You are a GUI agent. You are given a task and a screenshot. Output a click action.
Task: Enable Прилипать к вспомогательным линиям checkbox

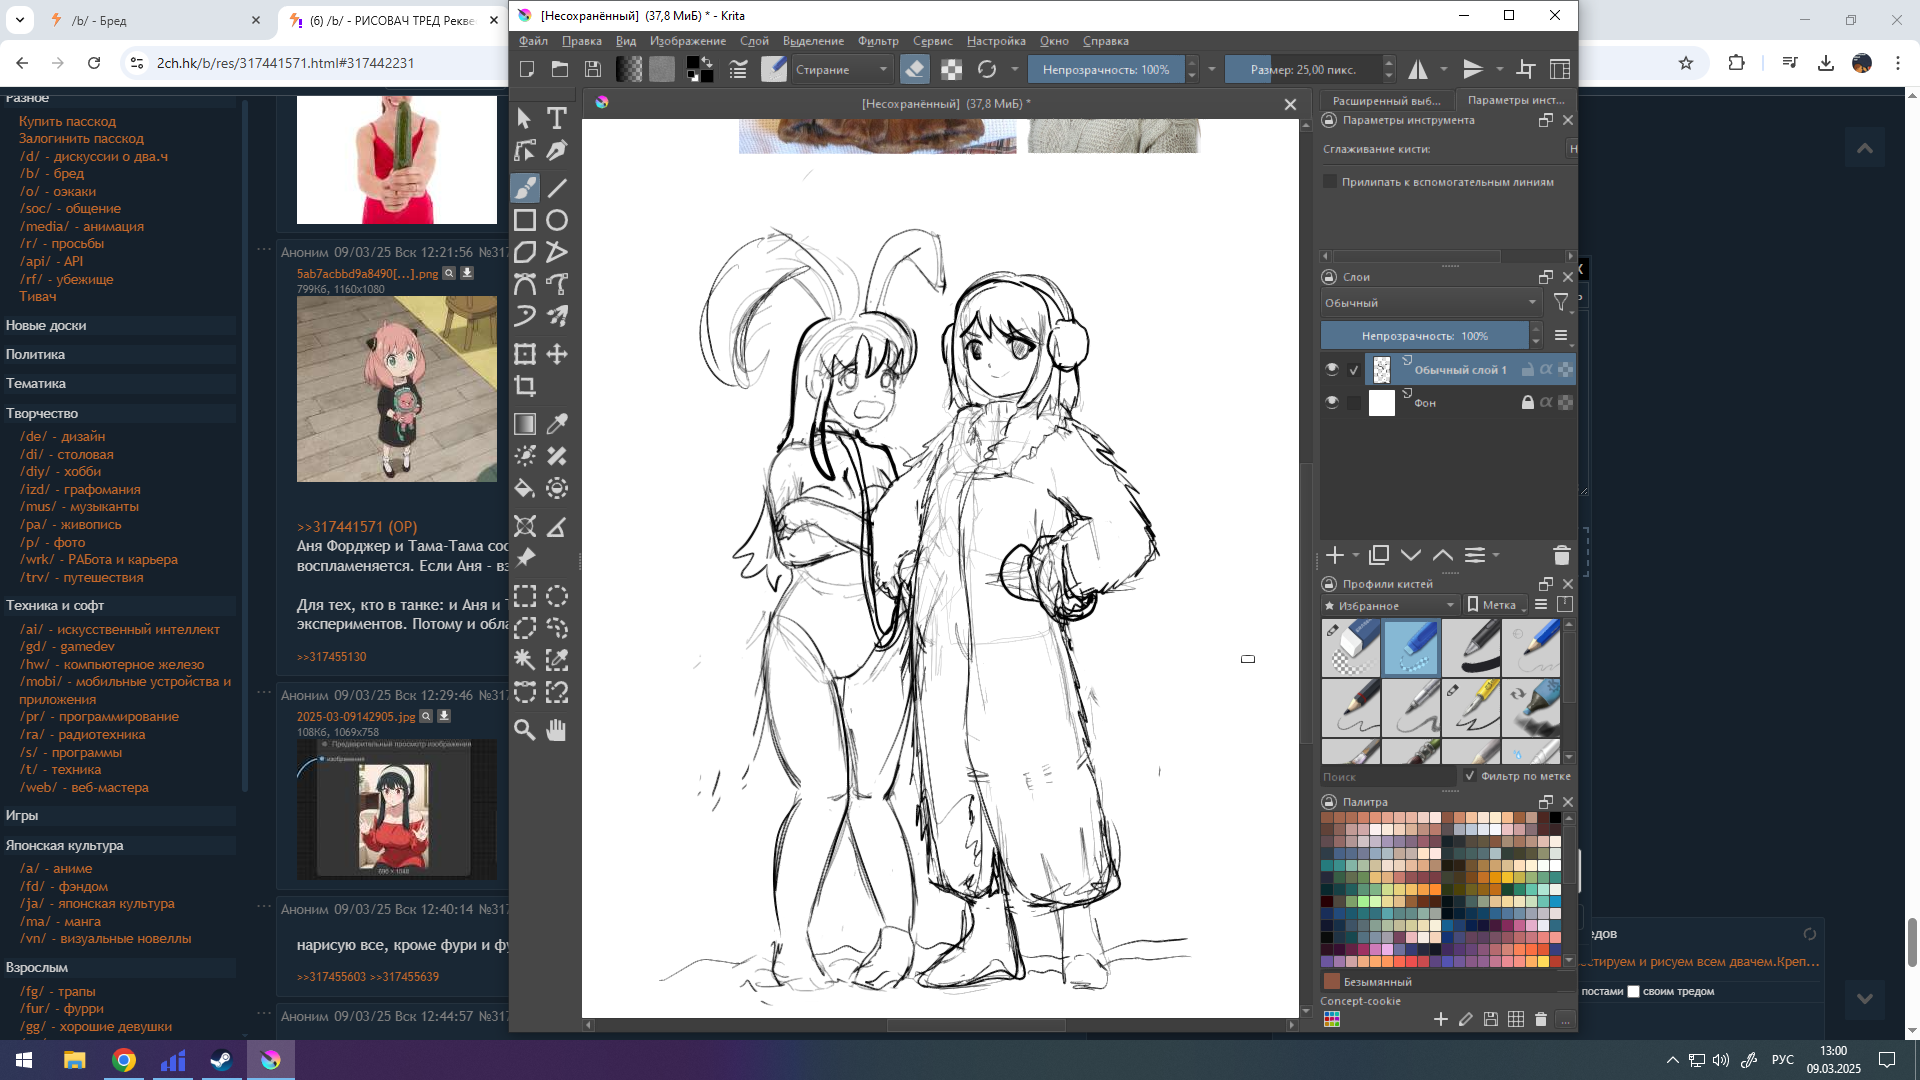click(x=1330, y=182)
